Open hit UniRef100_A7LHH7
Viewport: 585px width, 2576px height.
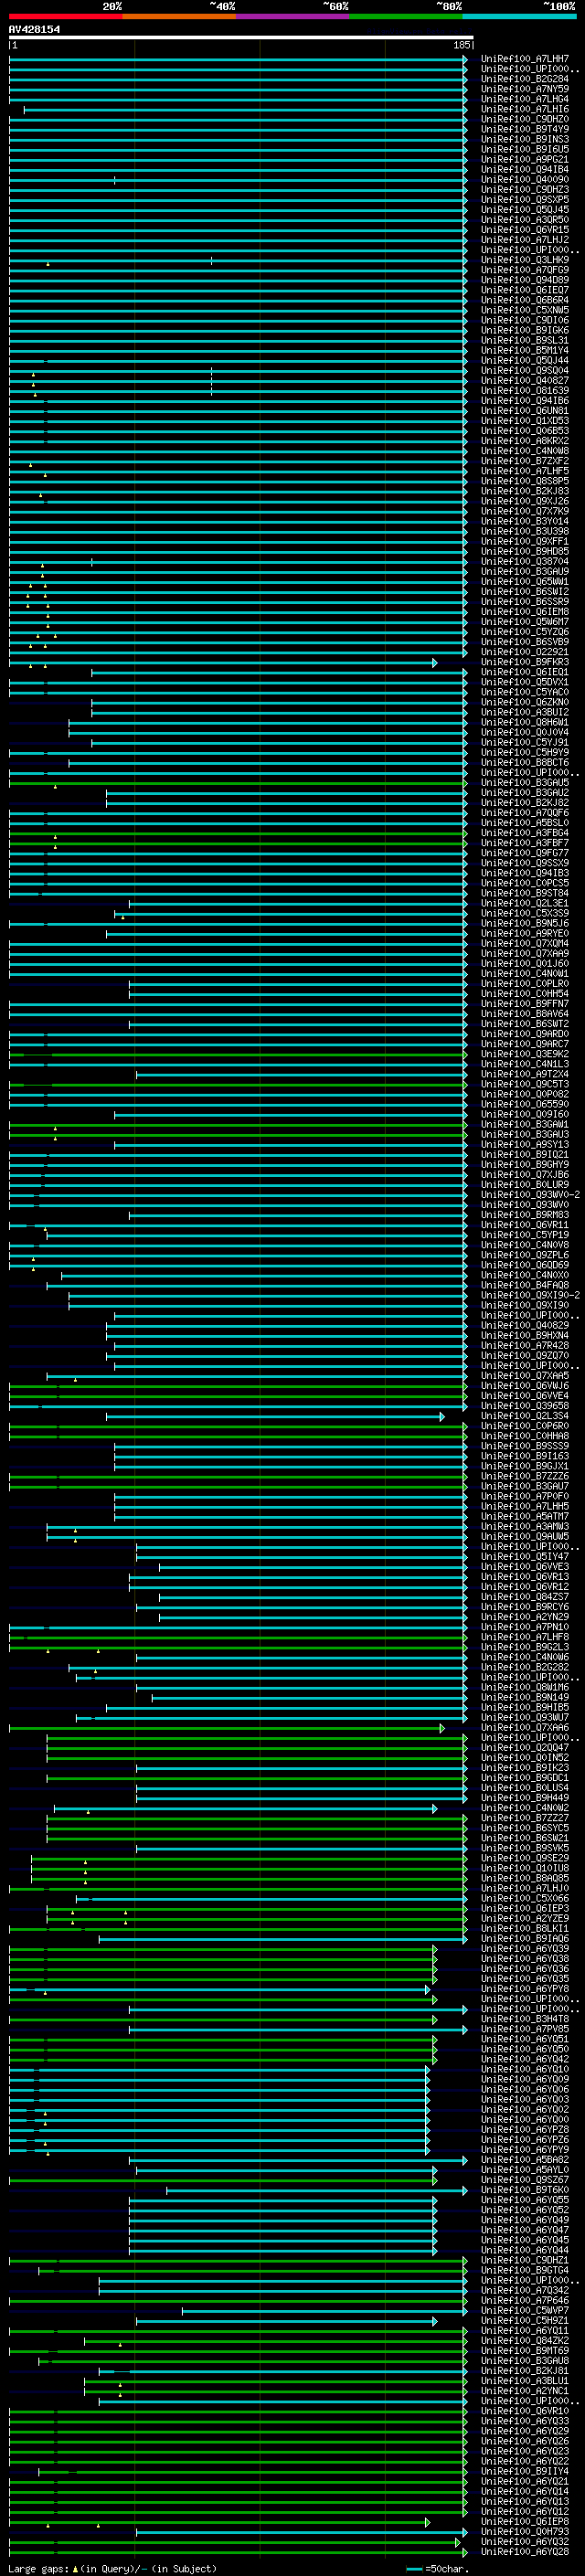tap(525, 59)
